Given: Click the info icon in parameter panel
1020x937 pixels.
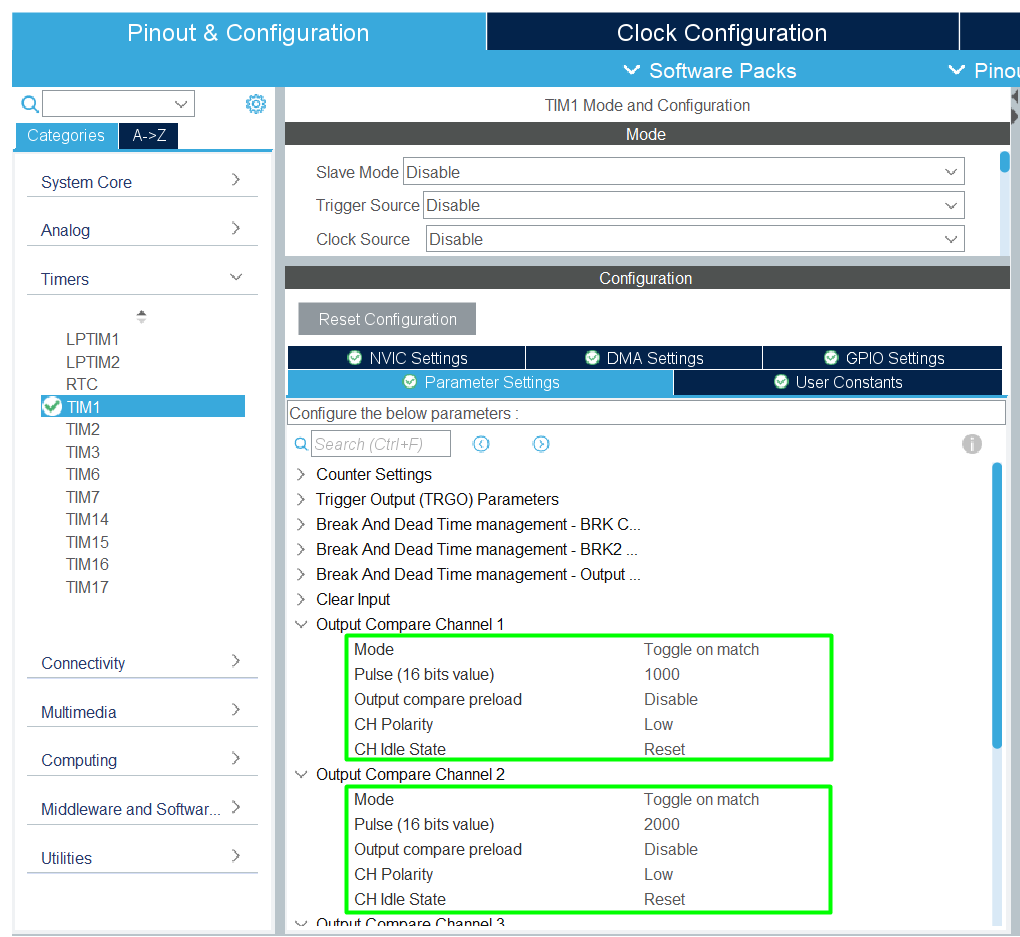Looking at the screenshot, I should click(971, 444).
